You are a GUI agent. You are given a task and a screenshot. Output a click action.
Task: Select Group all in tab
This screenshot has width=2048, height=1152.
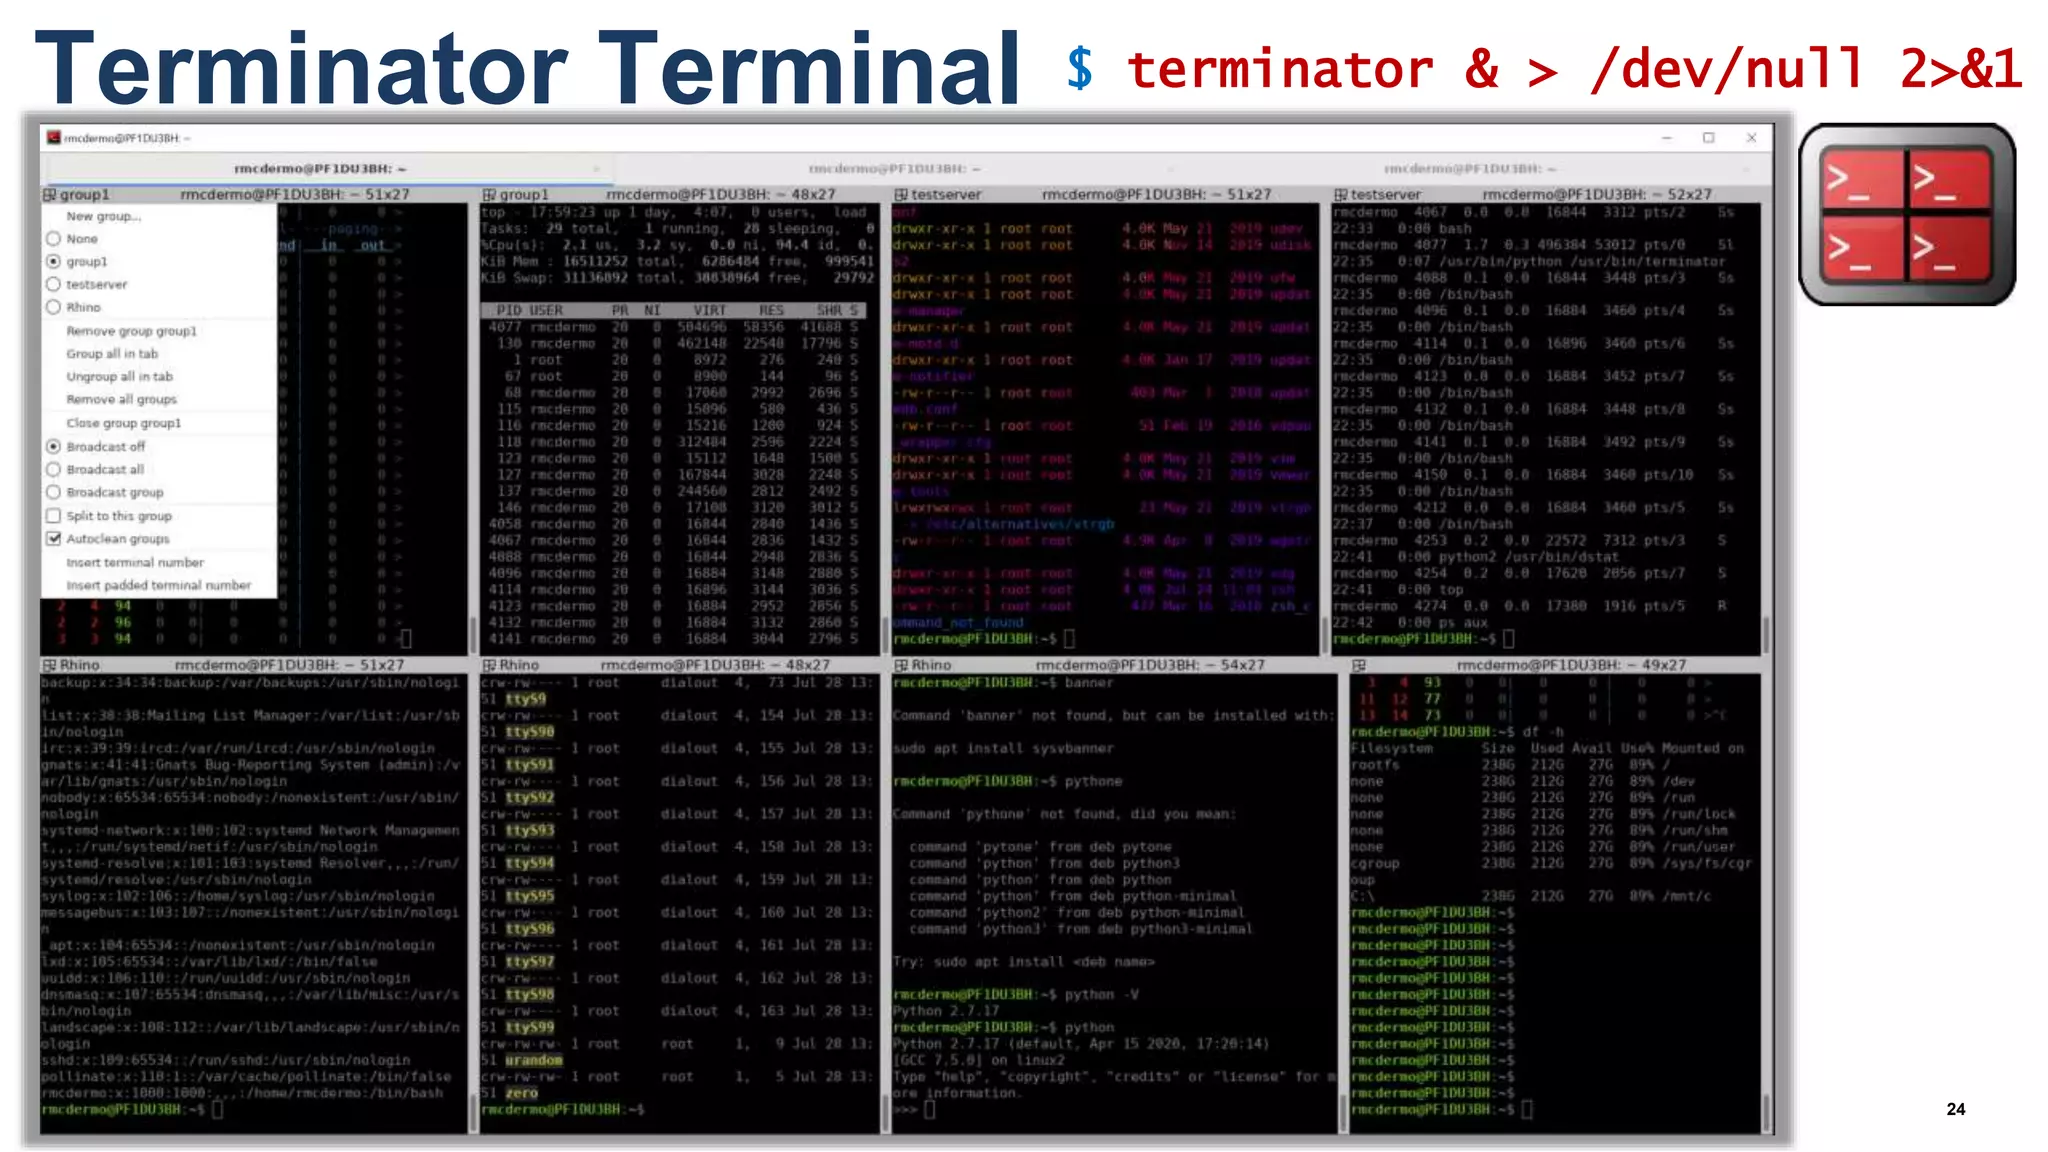(112, 354)
